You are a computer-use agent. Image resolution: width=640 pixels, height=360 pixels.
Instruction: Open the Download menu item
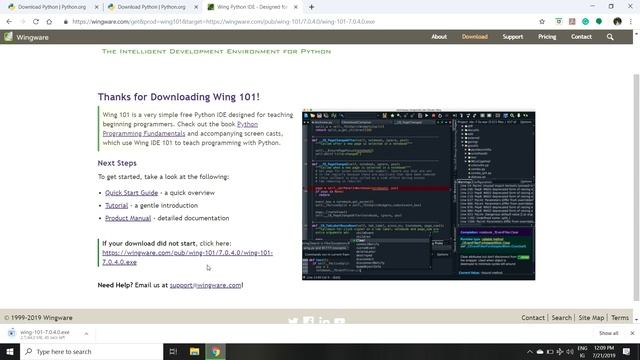click(475, 37)
